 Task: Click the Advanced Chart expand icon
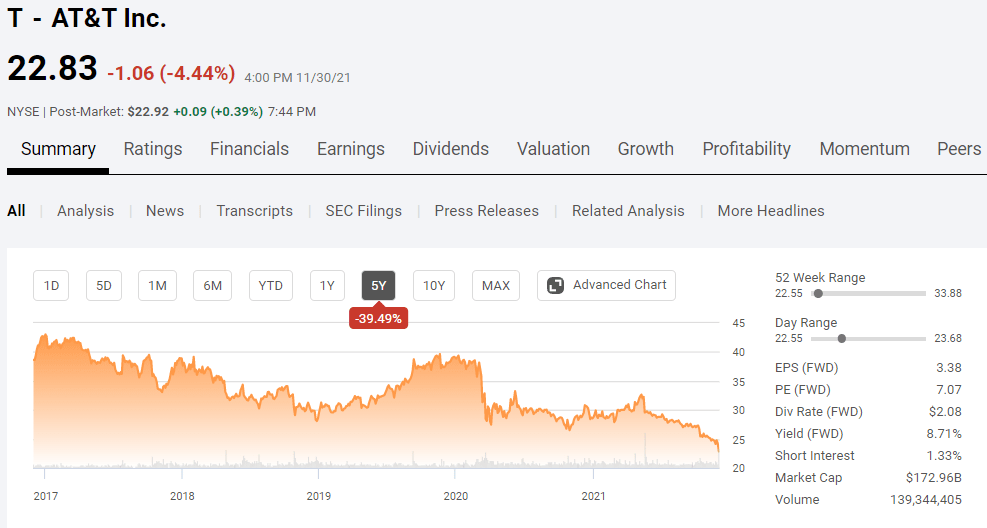tap(555, 286)
